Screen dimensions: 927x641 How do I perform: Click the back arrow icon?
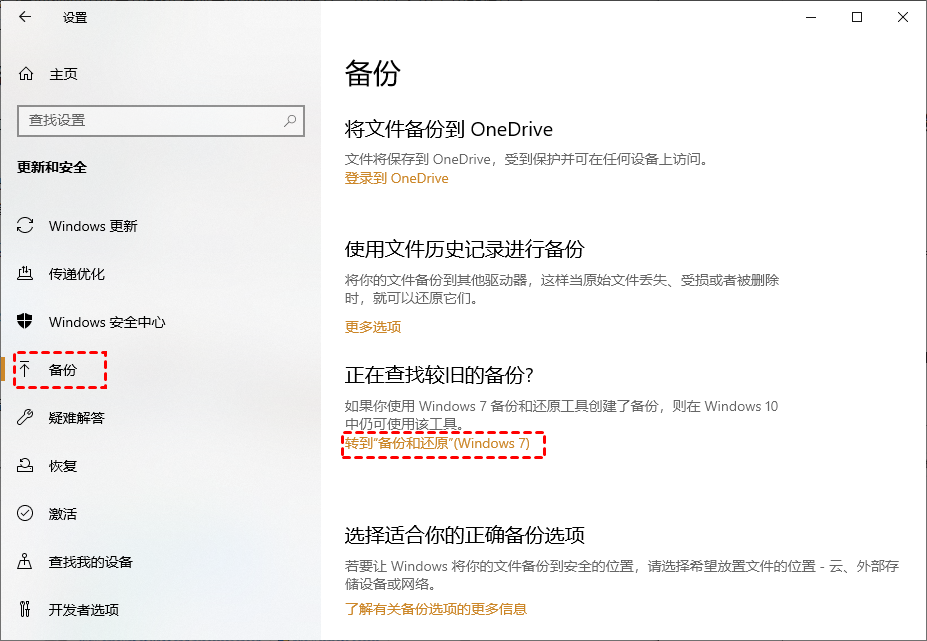pyautogui.click(x=25, y=17)
